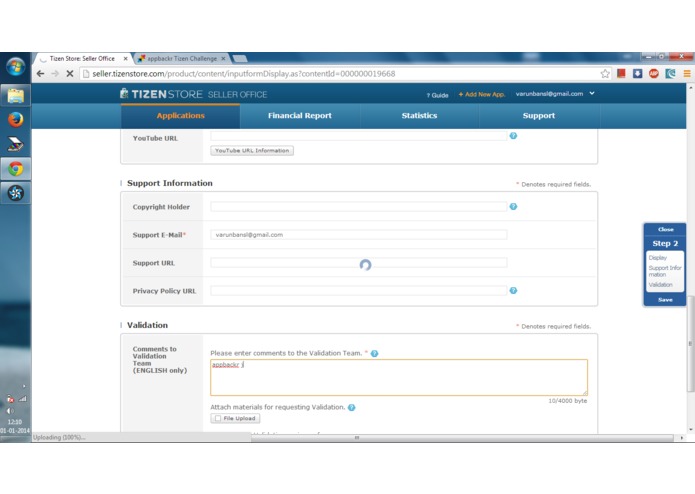Click the teal extension icon in toolbar
Viewport: 695px width, 494px height.
(x=670, y=74)
